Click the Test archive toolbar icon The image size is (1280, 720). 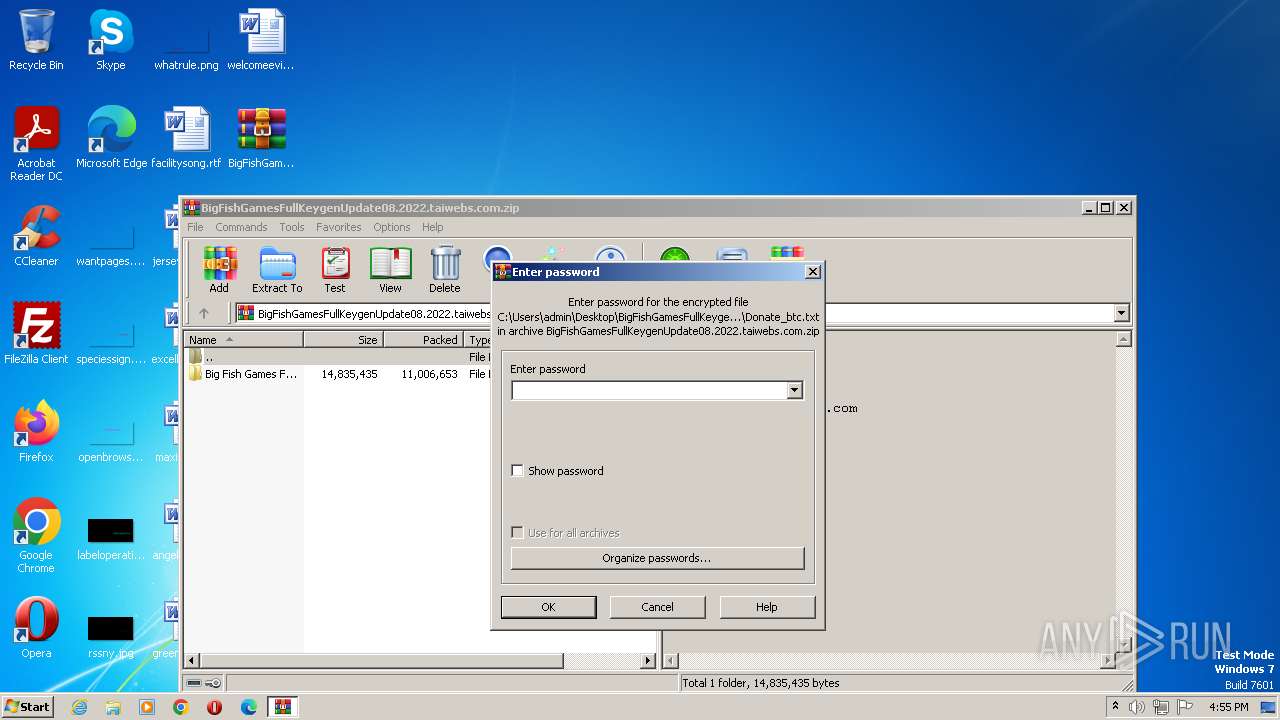click(x=335, y=270)
